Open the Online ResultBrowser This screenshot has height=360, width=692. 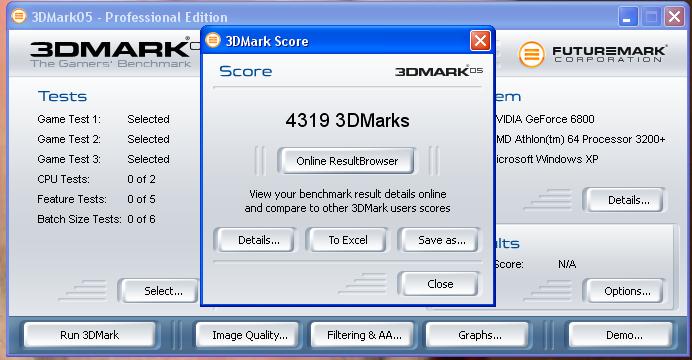point(347,161)
